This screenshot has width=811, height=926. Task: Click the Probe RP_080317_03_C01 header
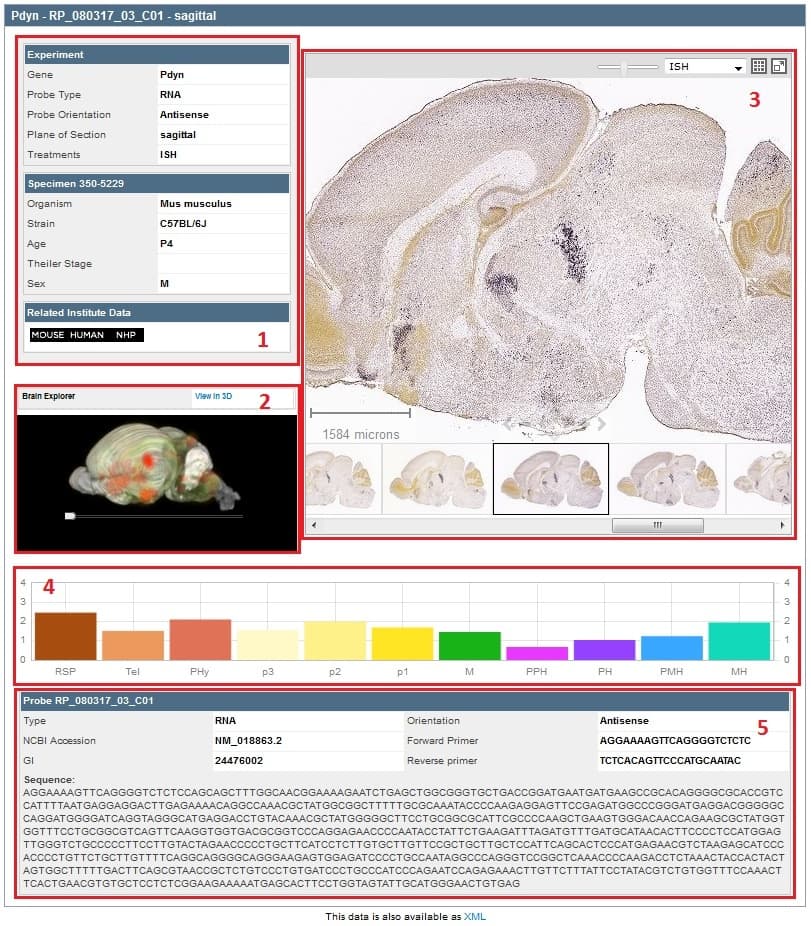click(405, 701)
